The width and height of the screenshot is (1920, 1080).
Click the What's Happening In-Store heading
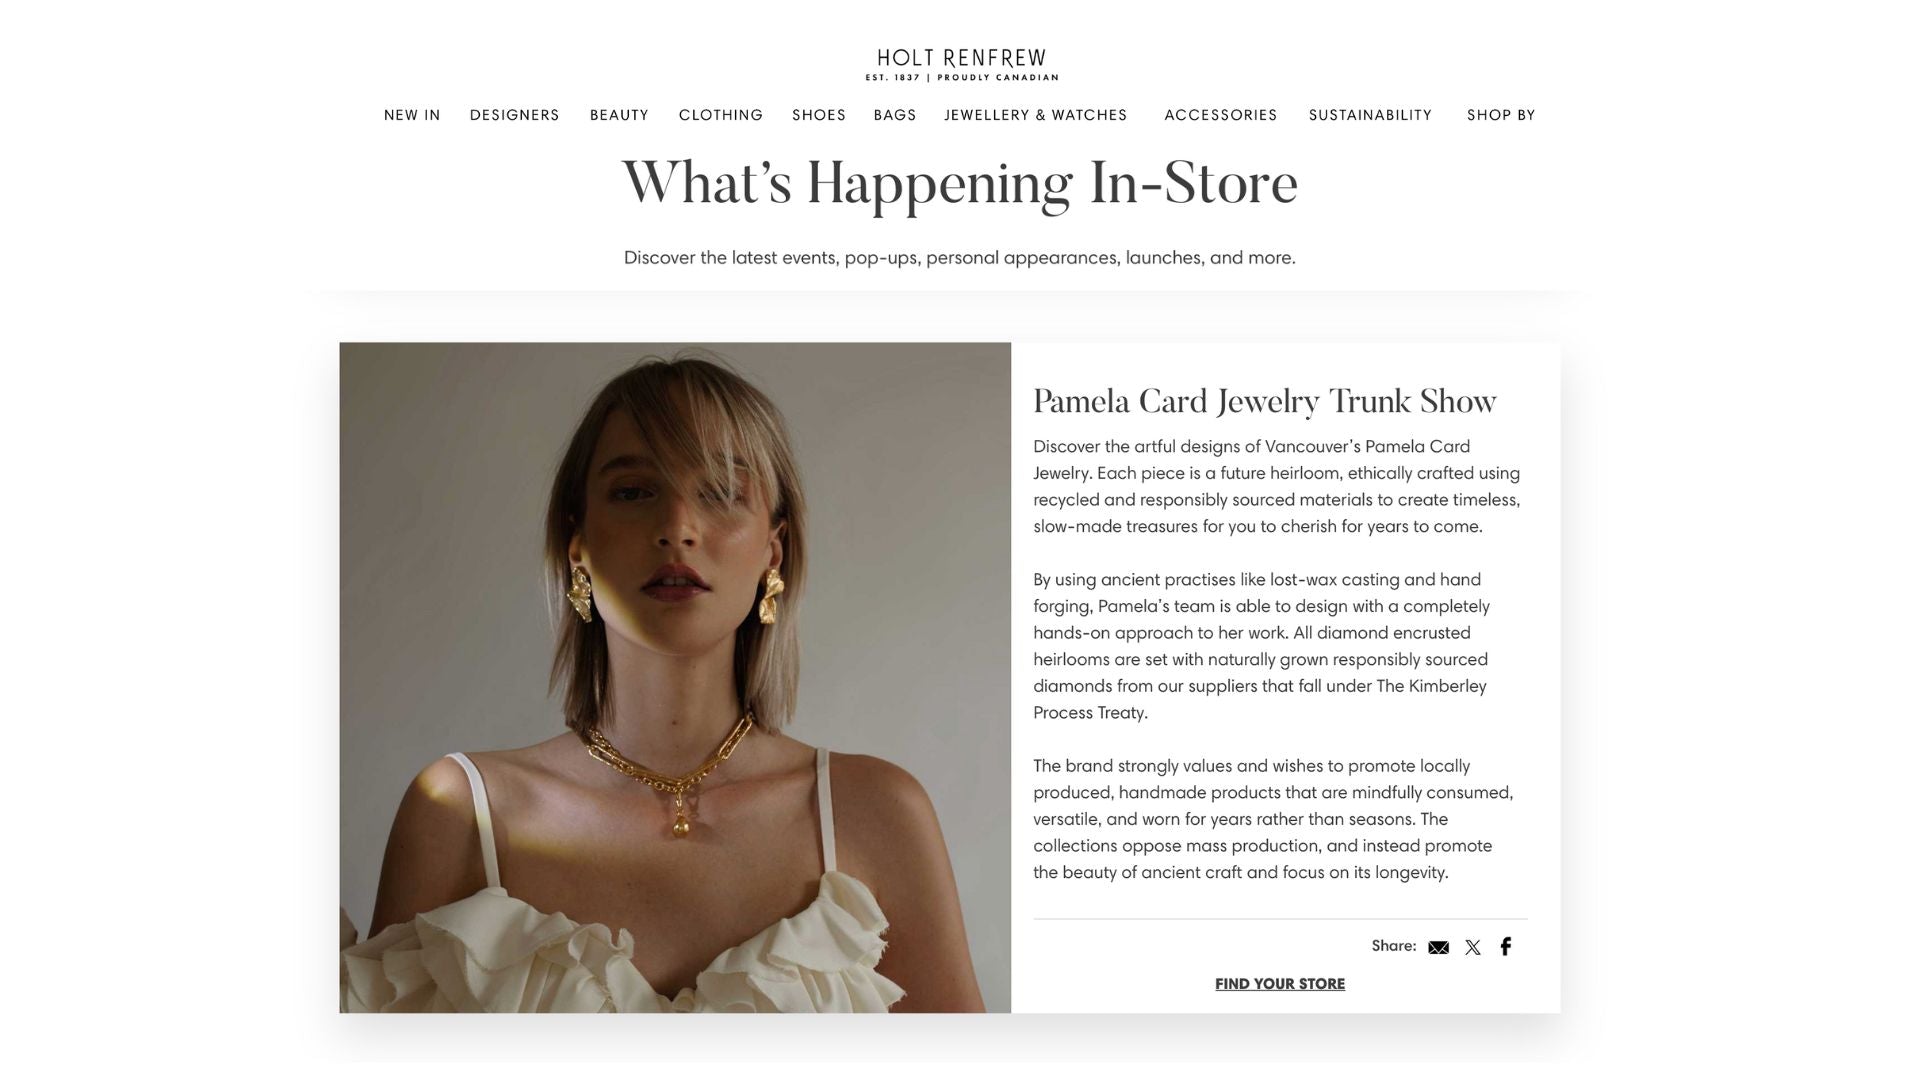pyautogui.click(x=960, y=184)
